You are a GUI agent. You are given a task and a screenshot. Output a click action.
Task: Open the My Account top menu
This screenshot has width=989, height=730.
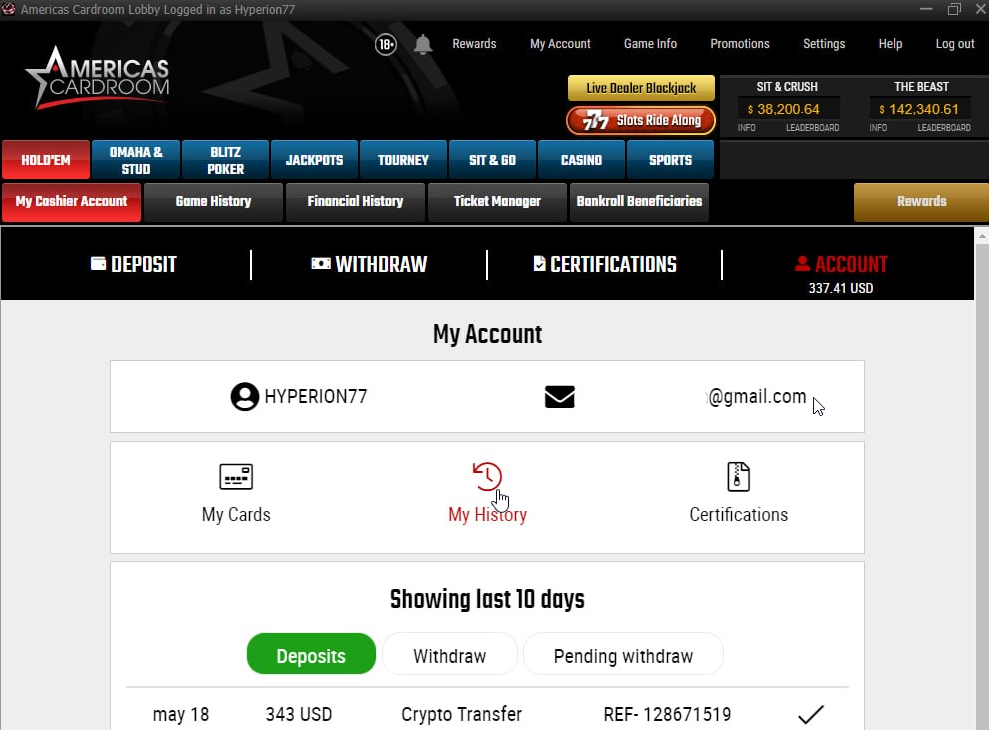[560, 44]
